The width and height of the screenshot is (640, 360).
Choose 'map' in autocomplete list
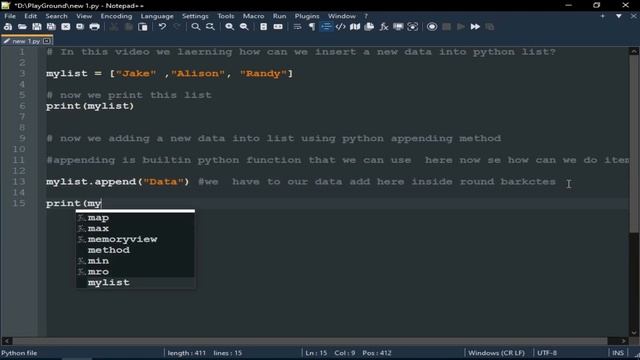point(136,218)
